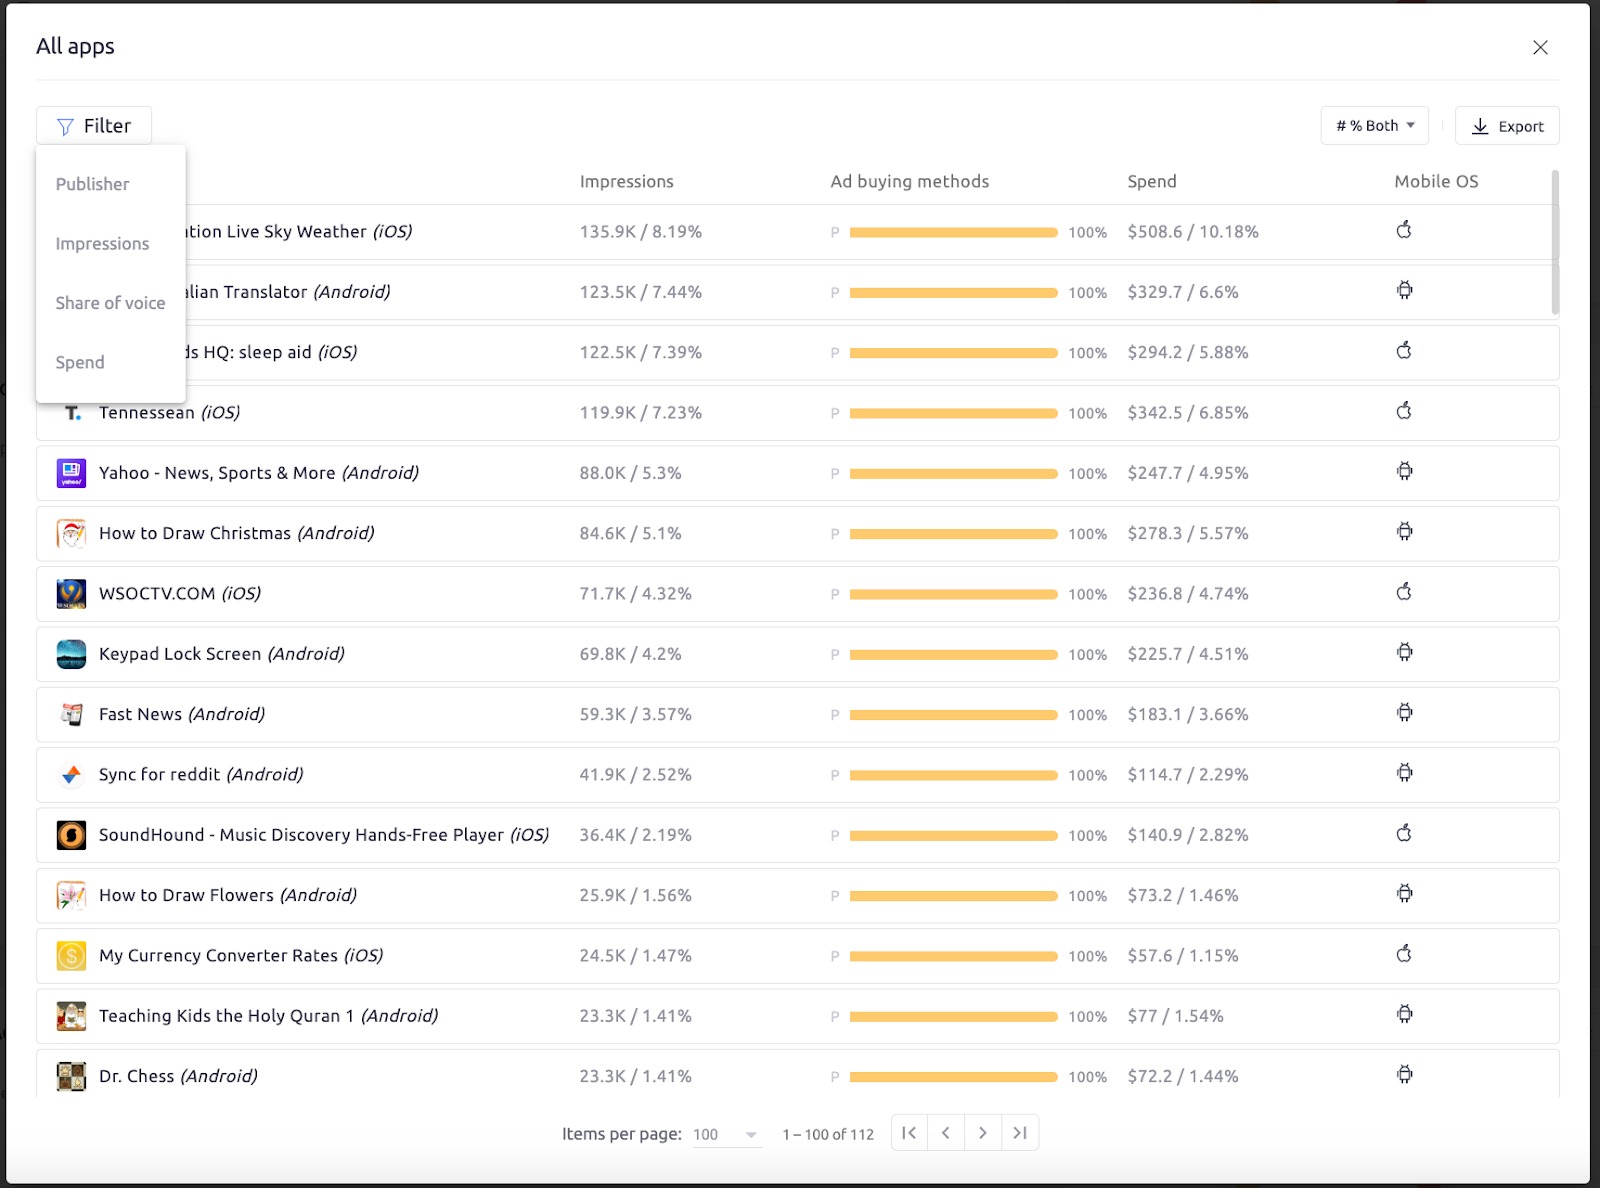Image resolution: width=1600 pixels, height=1188 pixels.
Task: Click Teaching Kids the Holy Quran icon
Action: 71,1016
